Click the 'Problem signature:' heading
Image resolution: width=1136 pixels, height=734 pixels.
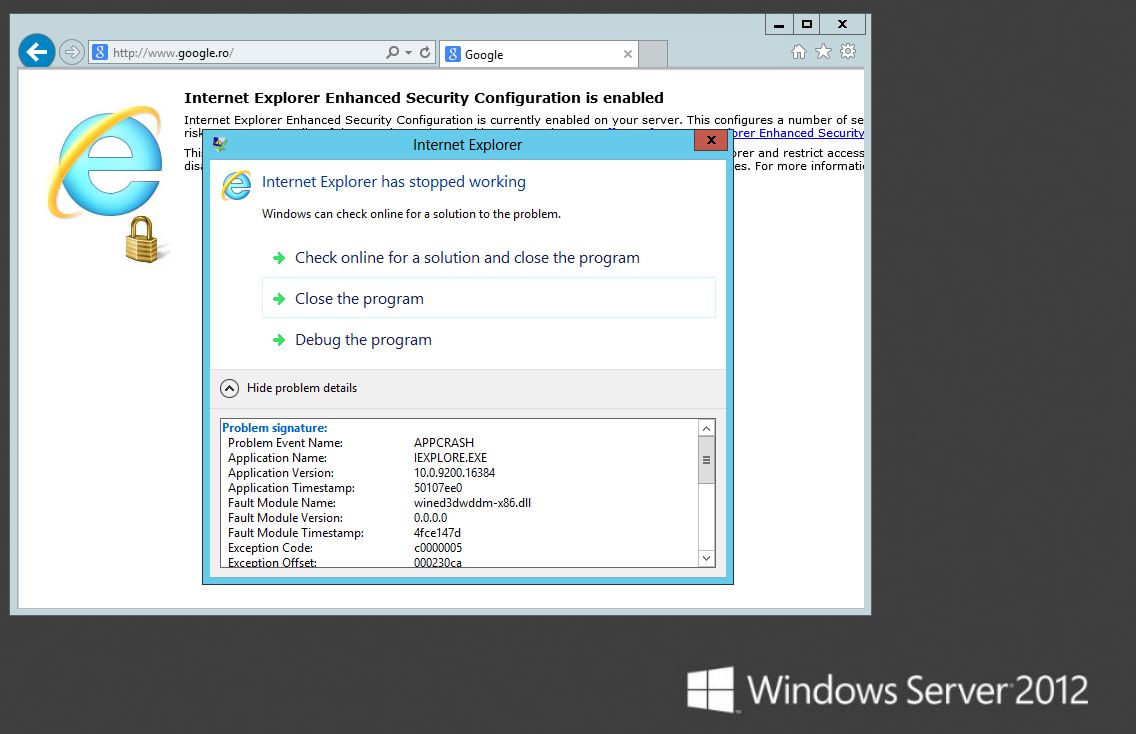275,428
